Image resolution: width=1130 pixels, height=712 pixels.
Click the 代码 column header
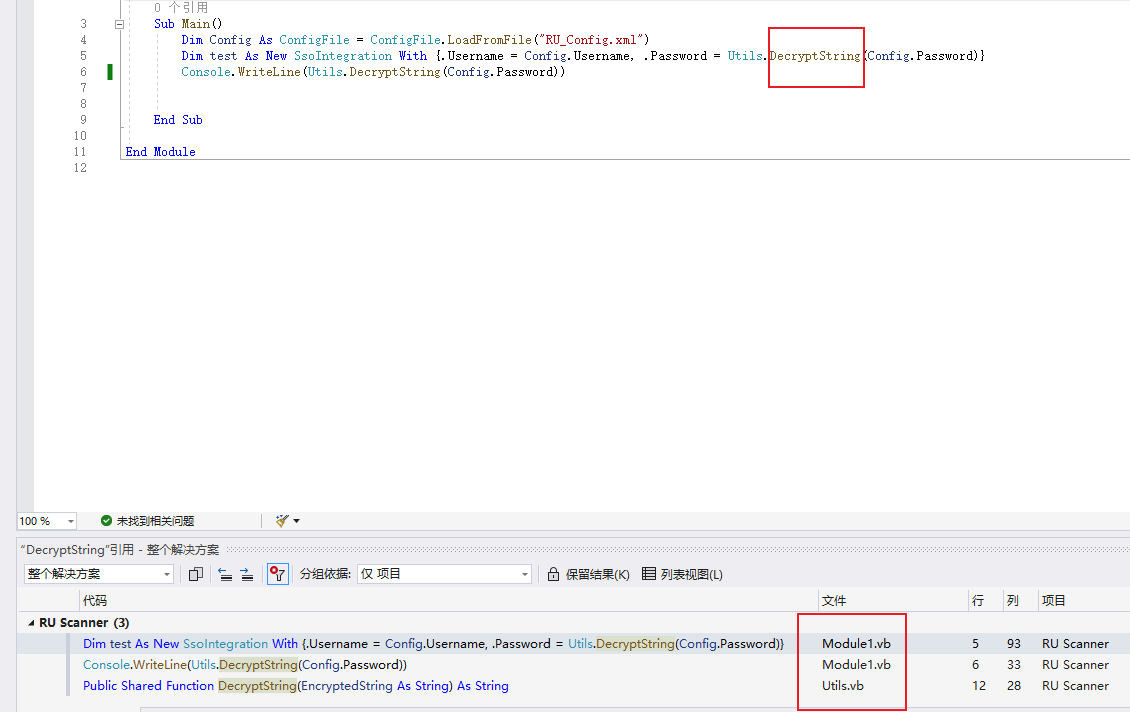(94, 600)
